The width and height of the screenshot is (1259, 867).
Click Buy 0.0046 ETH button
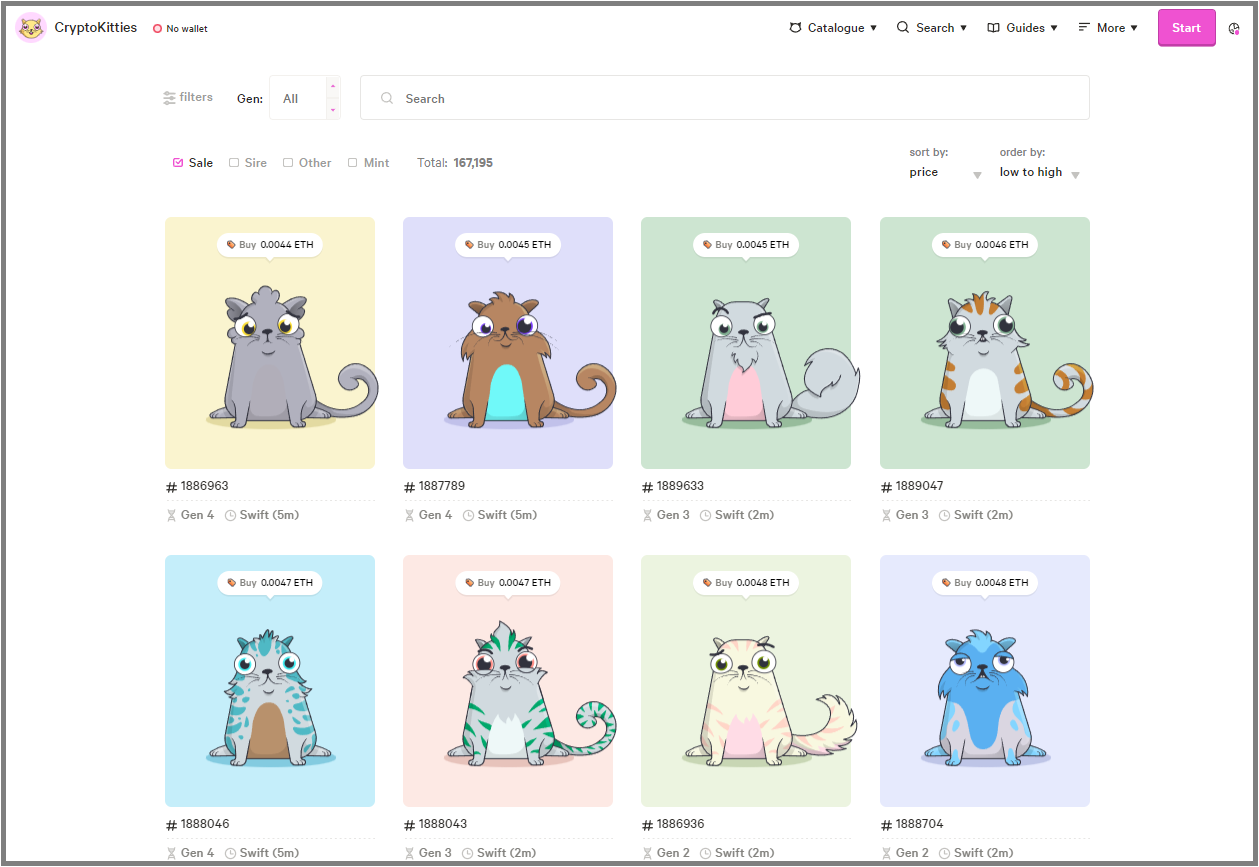985,244
